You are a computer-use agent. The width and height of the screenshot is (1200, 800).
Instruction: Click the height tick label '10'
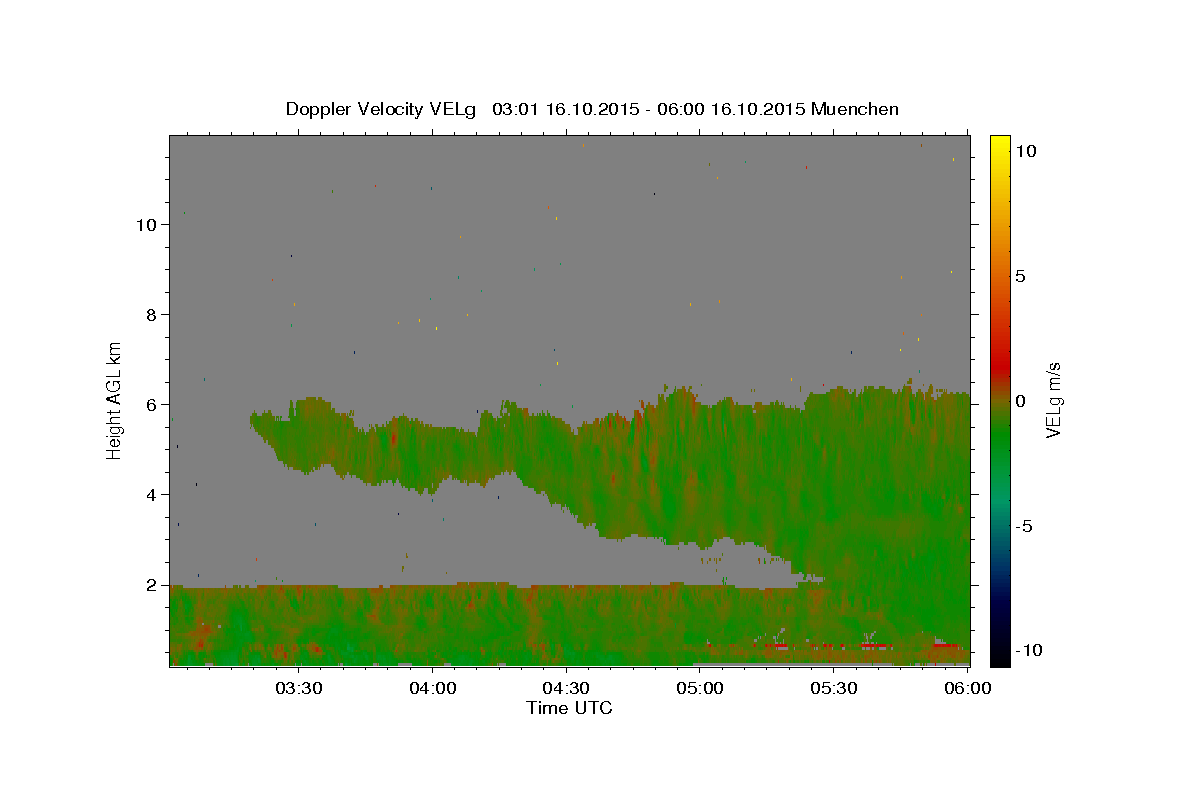(x=148, y=224)
